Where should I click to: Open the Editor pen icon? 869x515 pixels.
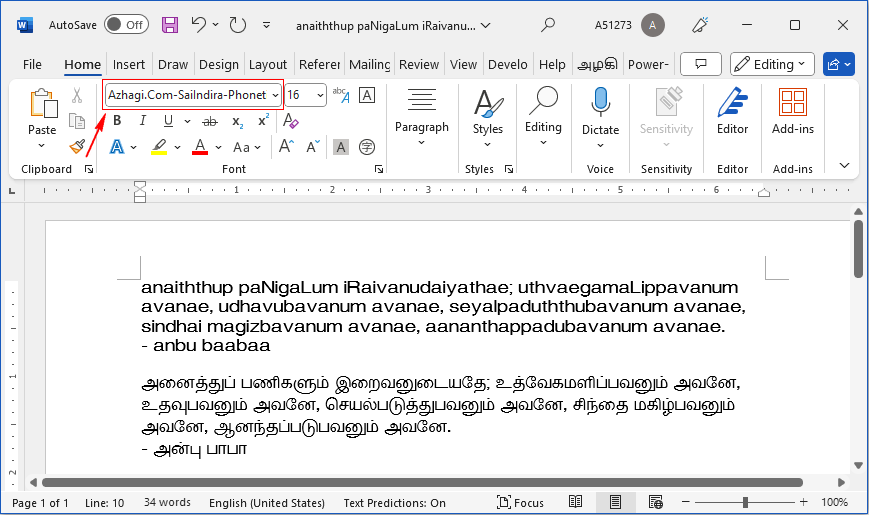(x=732, y=103)
